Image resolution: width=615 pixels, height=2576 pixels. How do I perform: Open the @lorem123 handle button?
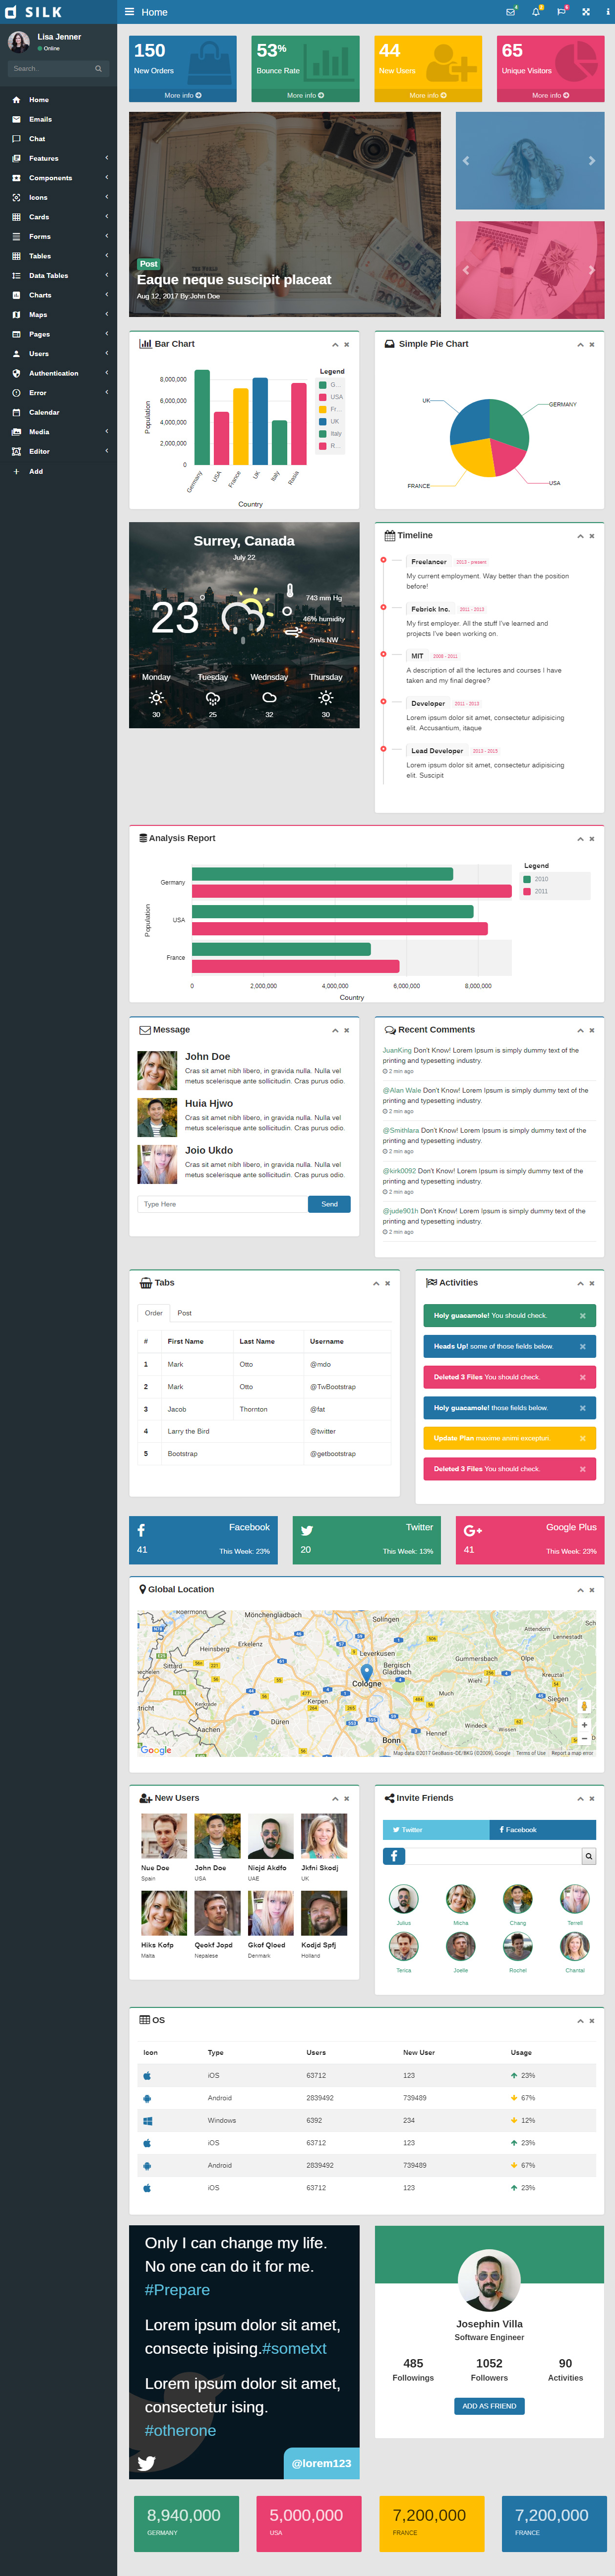pos(321,2463)
